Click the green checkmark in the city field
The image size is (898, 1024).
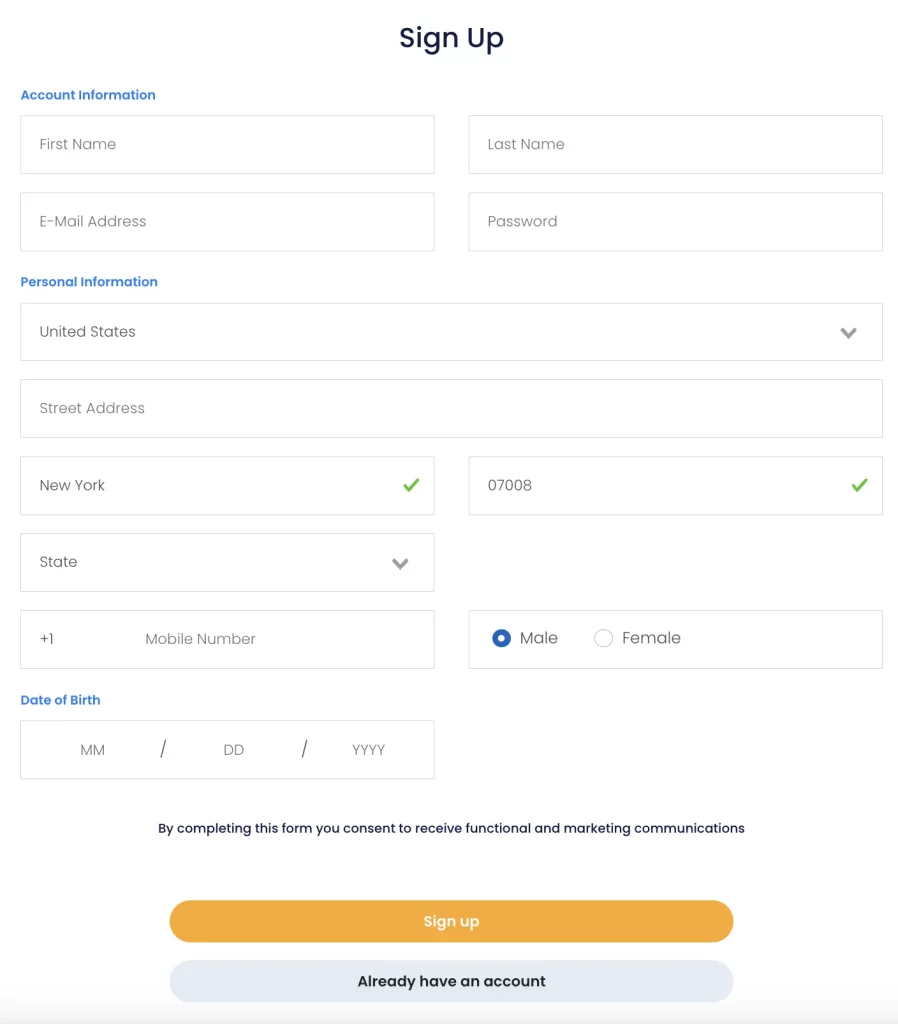(x=411, y=485)
